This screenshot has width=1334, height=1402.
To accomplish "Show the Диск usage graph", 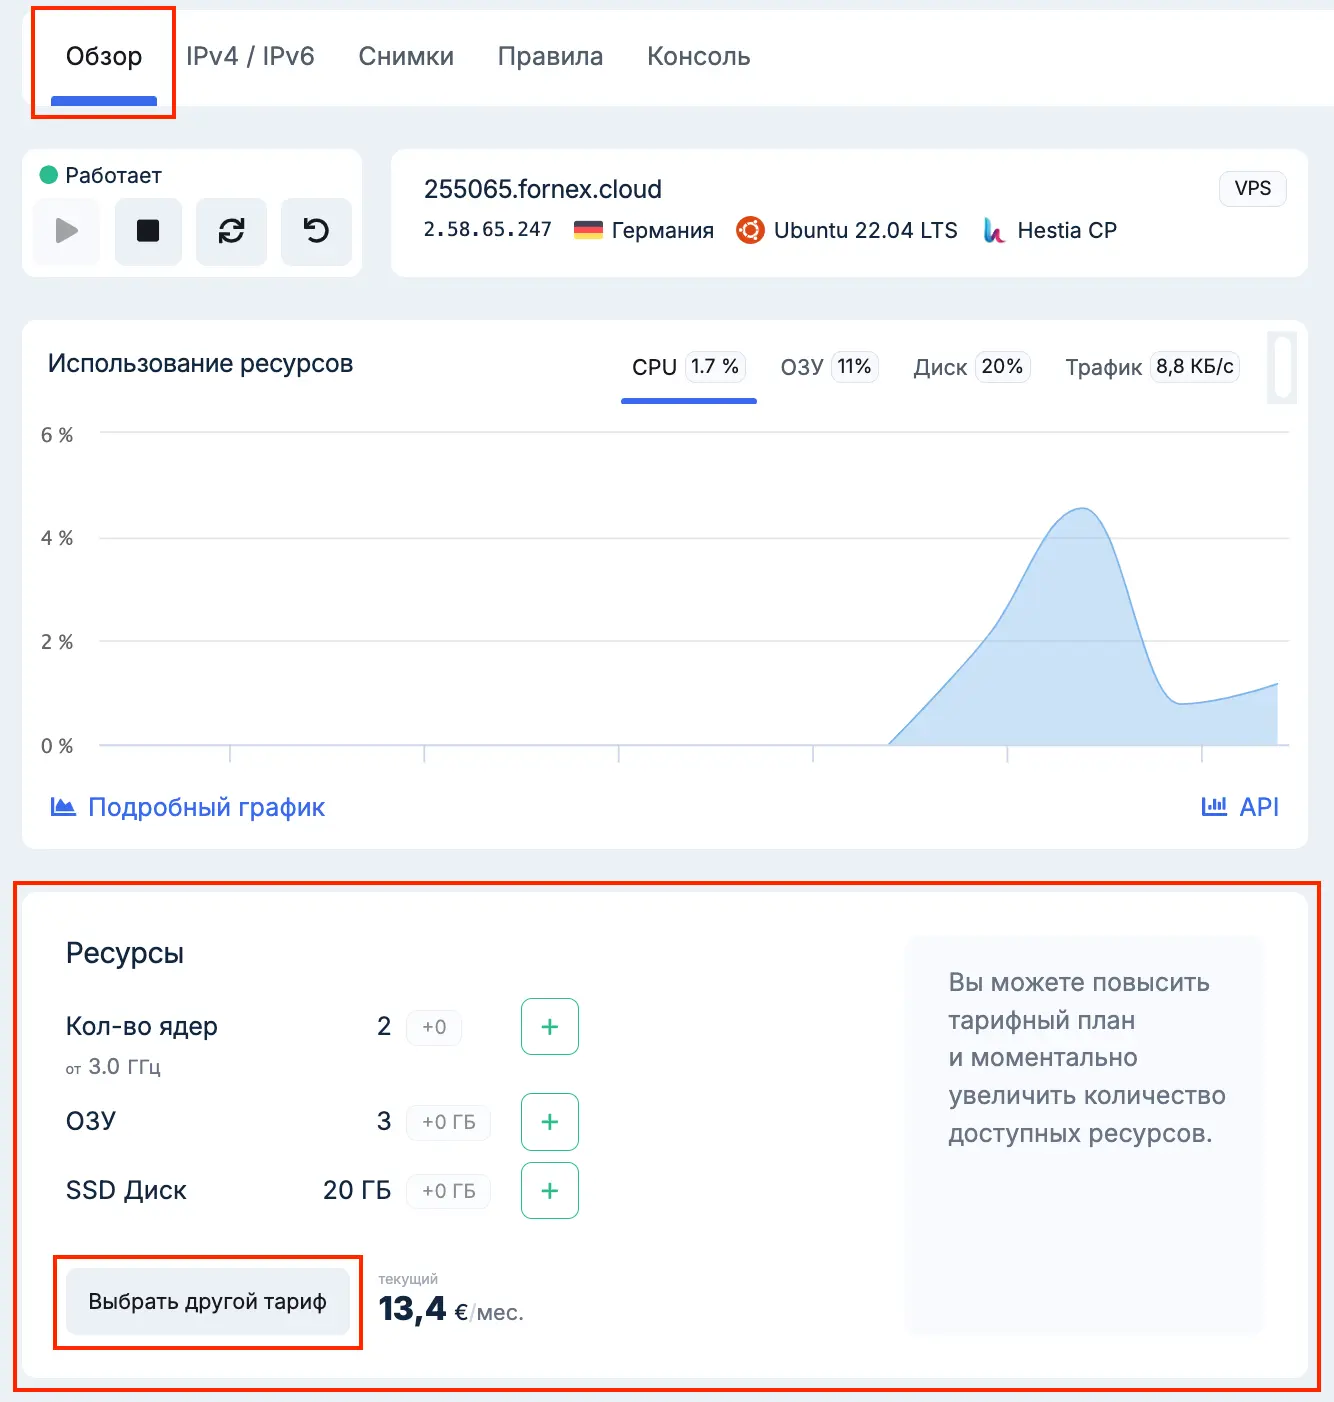I will pyautogui.click(x=971, y=367).
